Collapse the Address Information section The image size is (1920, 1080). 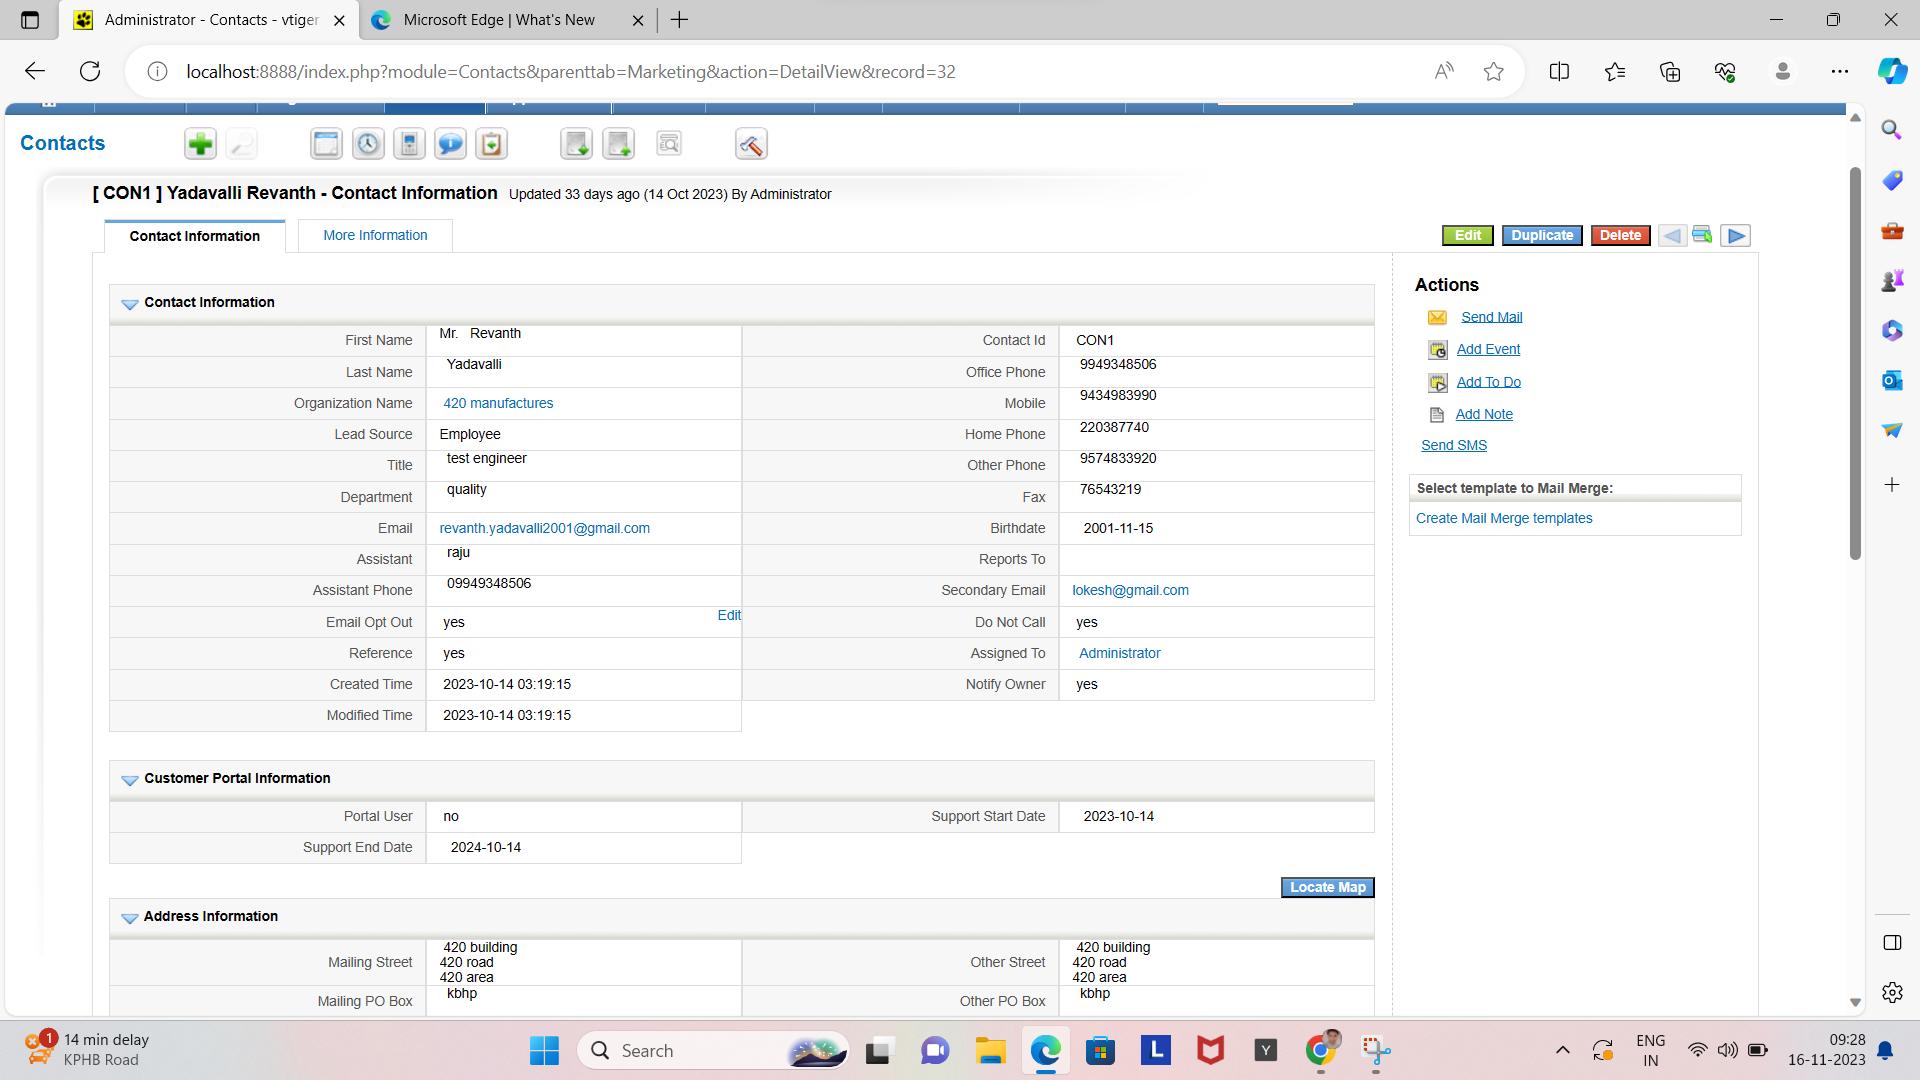click(x=129, y=918)
